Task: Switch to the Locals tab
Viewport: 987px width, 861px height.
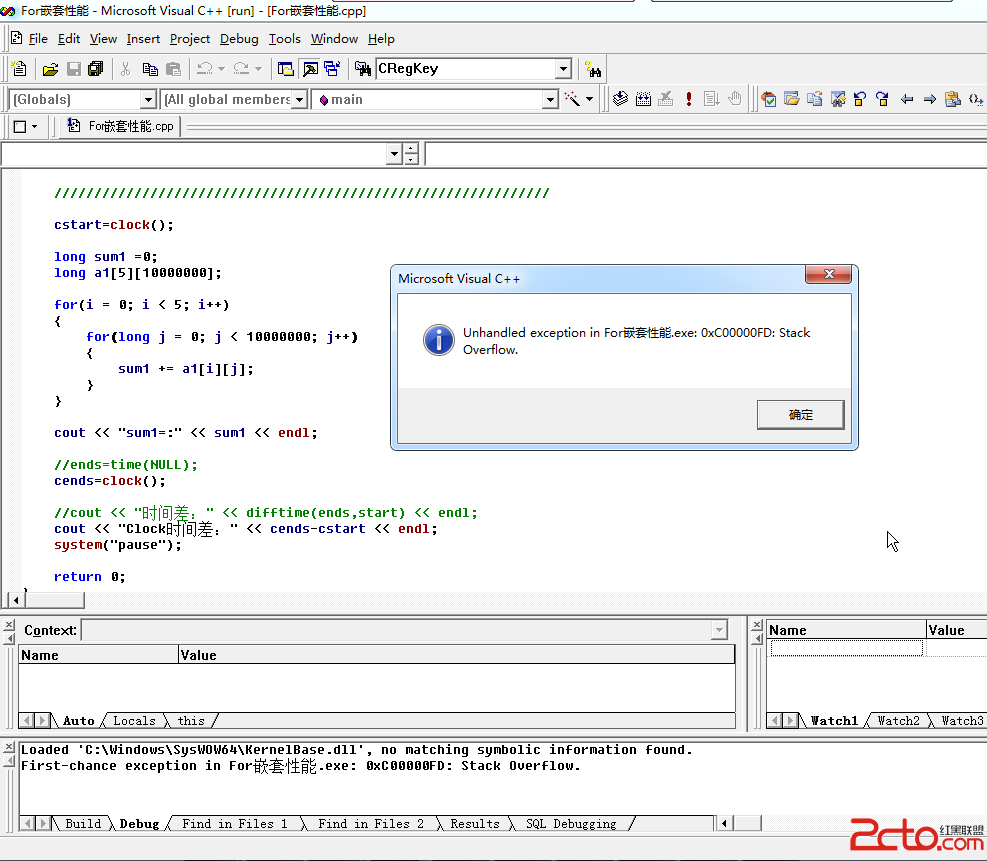Action: pos(134,721)
